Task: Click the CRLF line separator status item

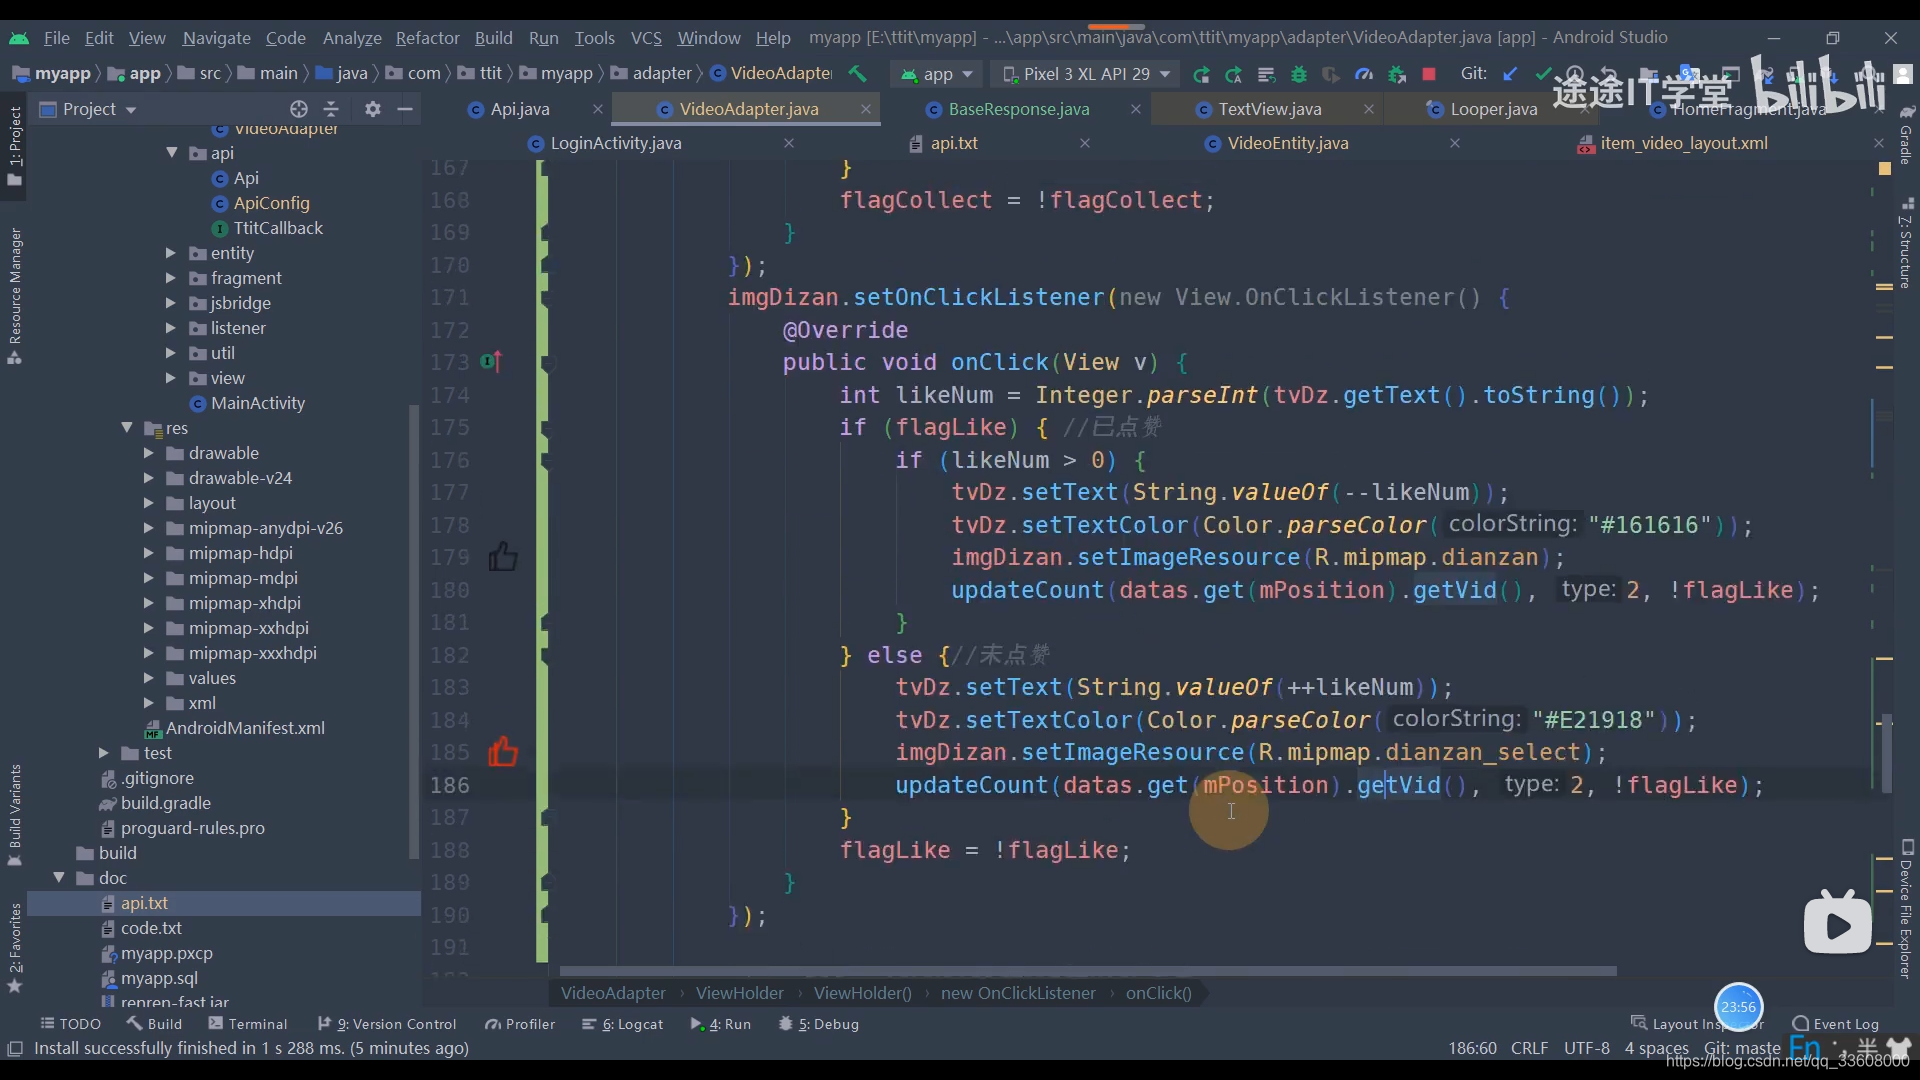Action: tap(1529, 1048)
